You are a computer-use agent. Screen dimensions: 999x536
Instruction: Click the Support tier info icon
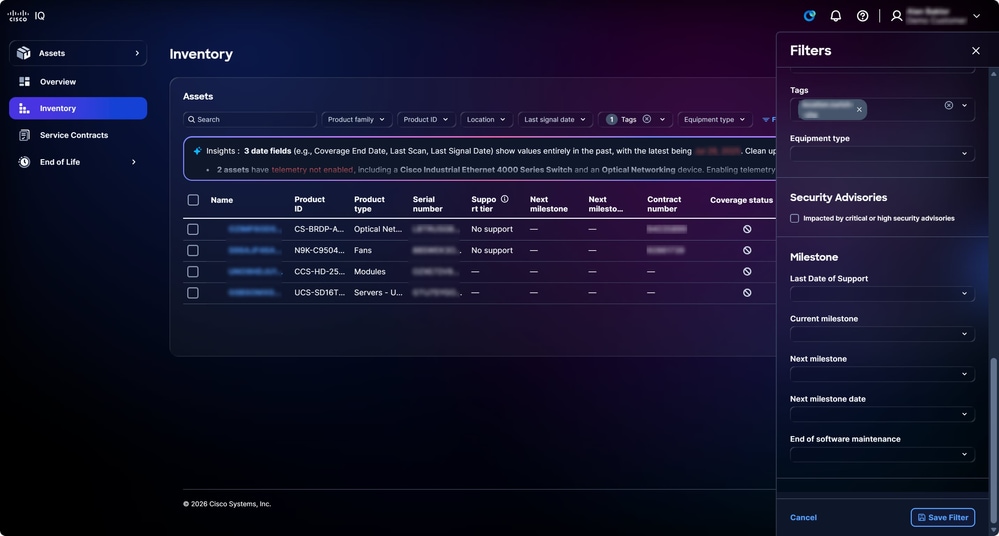[505, 199]
